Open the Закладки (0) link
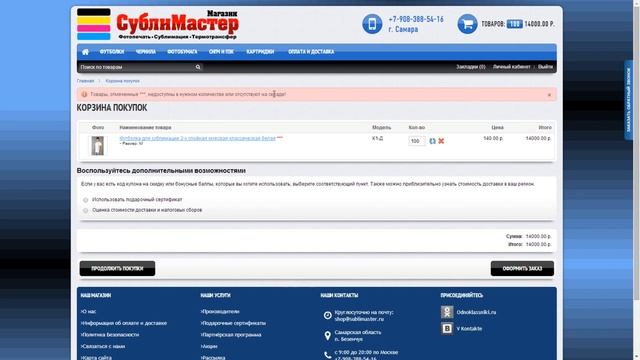Image resolution: width=640 pixels, height=360 pixels. tap(471, 67)
